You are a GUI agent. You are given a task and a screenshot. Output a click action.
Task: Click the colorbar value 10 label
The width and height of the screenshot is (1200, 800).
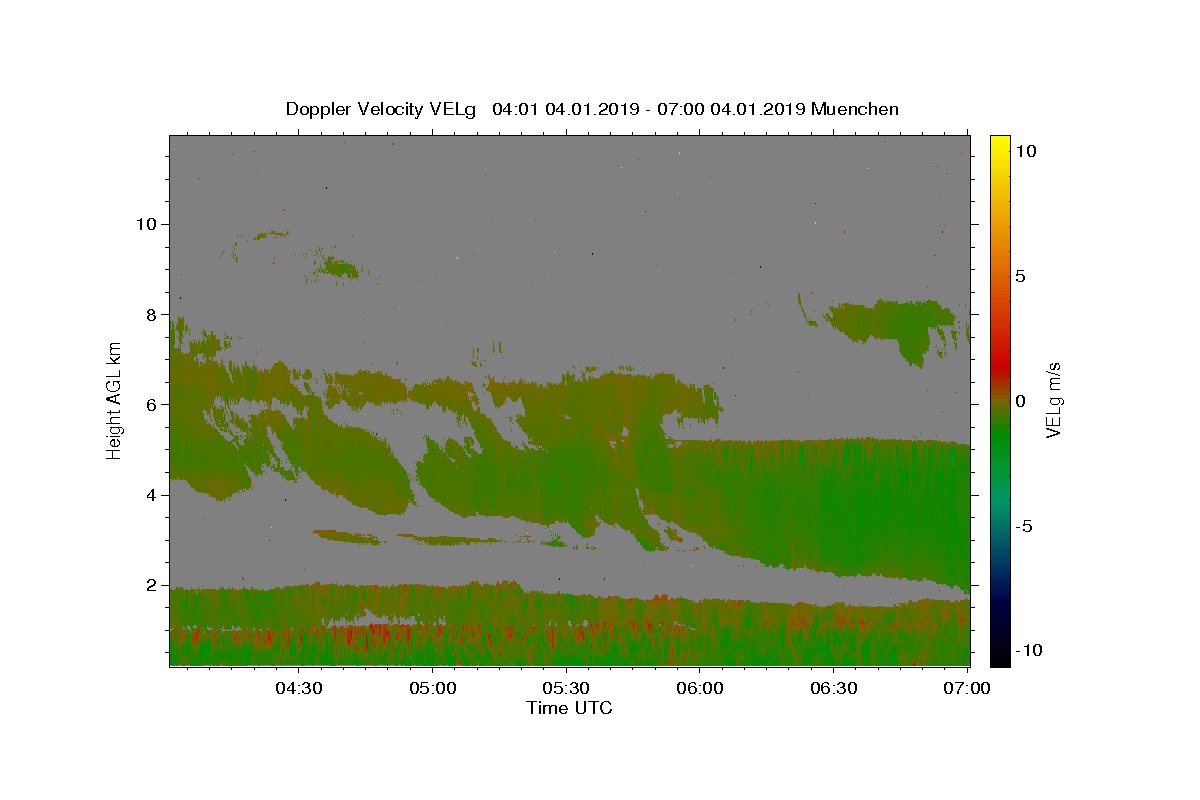click(x=1025, y=151)
